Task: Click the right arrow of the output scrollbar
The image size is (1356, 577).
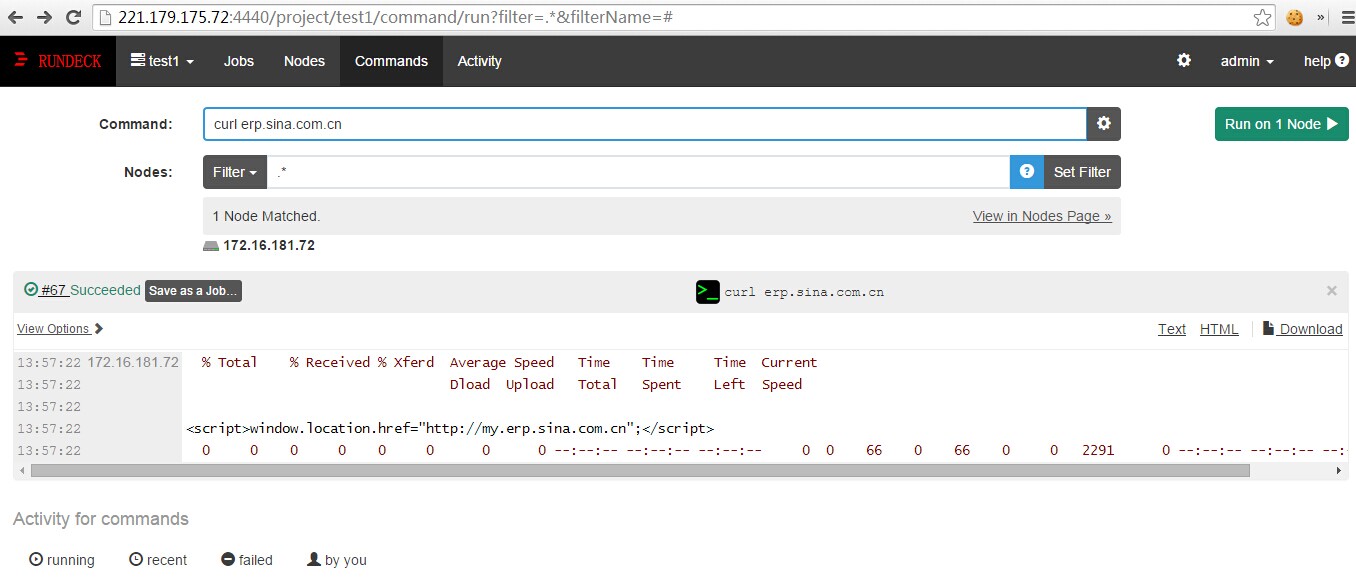Action: 1342,470
